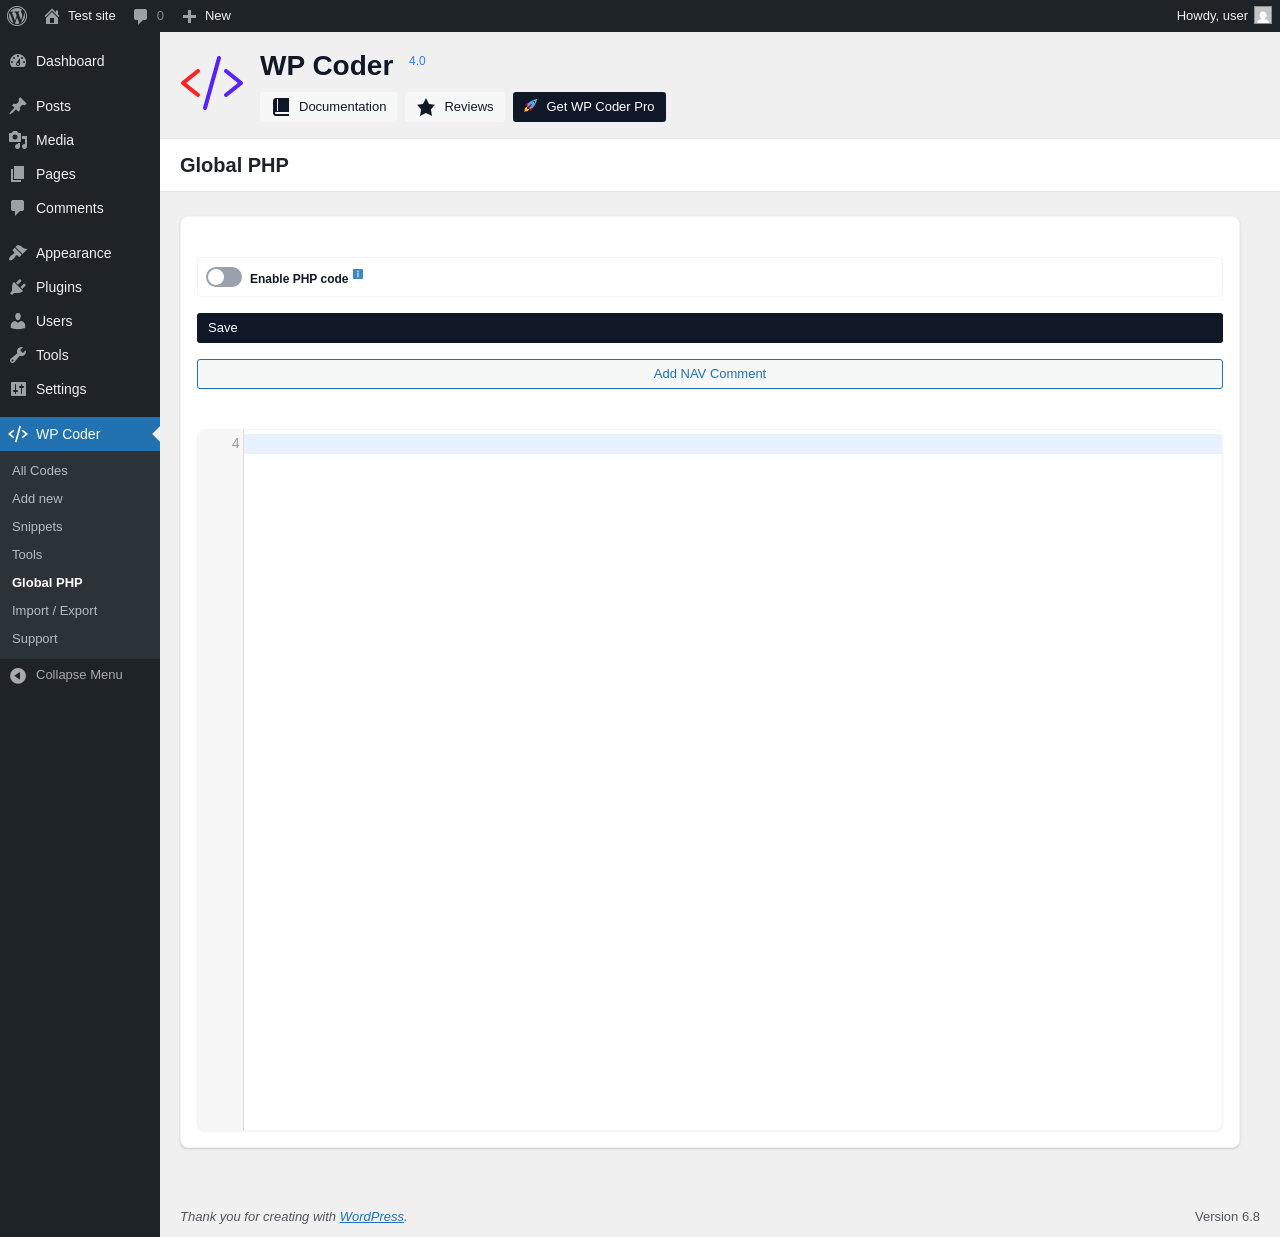Open Reviews button label

(469, 107)
